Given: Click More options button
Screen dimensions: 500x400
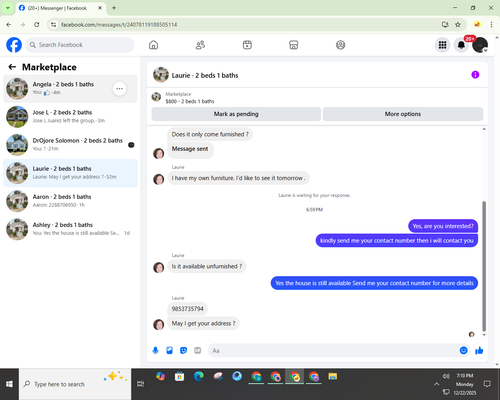Looking at the screenshot, I should point(403,114).
